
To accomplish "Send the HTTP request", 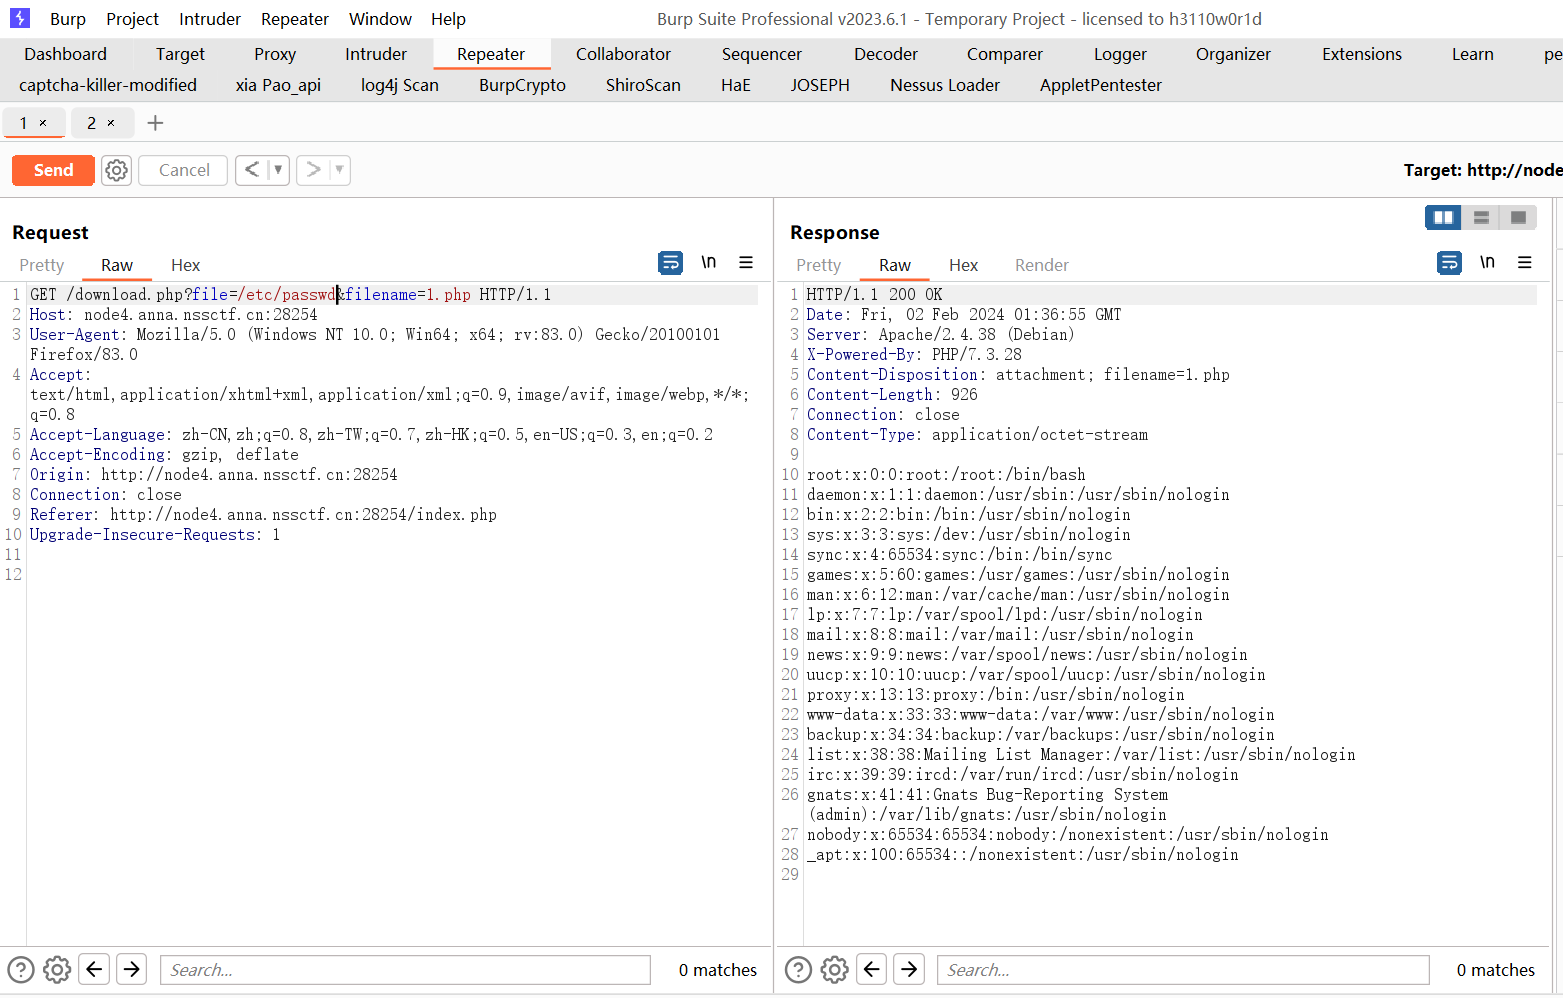I will 53,170.
